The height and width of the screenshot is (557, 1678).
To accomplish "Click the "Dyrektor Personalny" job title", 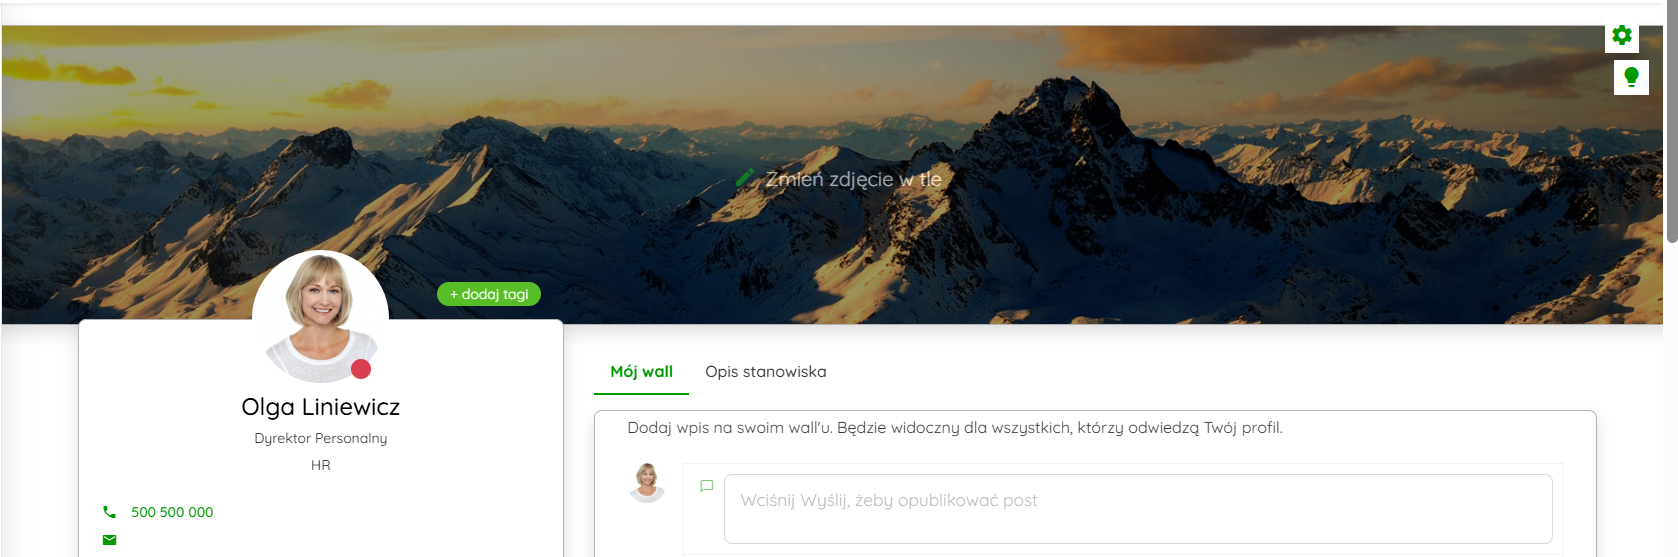I will coord(320,438).
